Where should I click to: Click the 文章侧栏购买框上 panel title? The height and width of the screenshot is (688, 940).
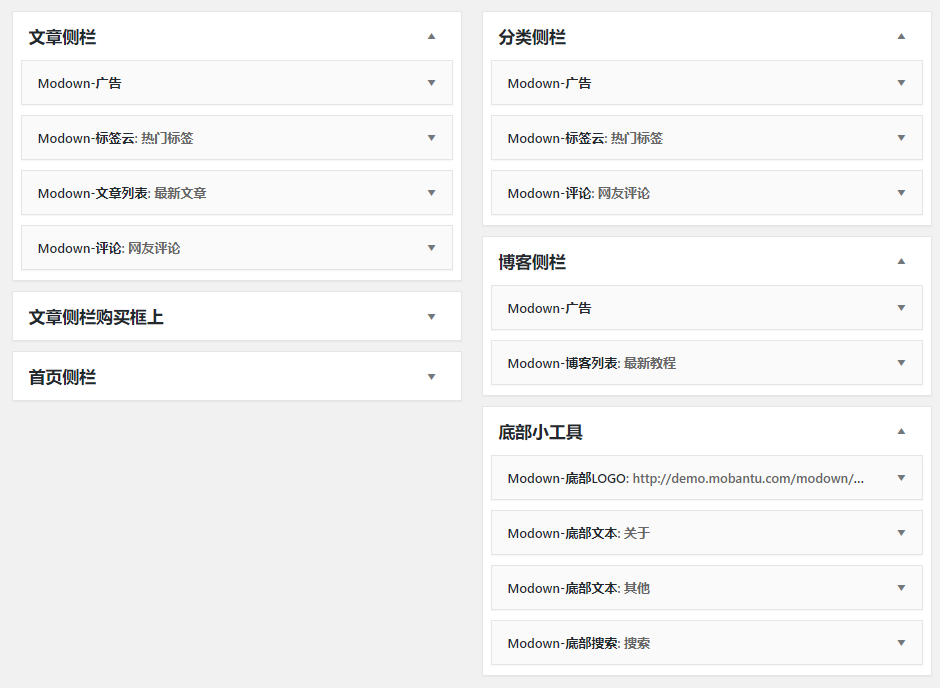[96, 317]
